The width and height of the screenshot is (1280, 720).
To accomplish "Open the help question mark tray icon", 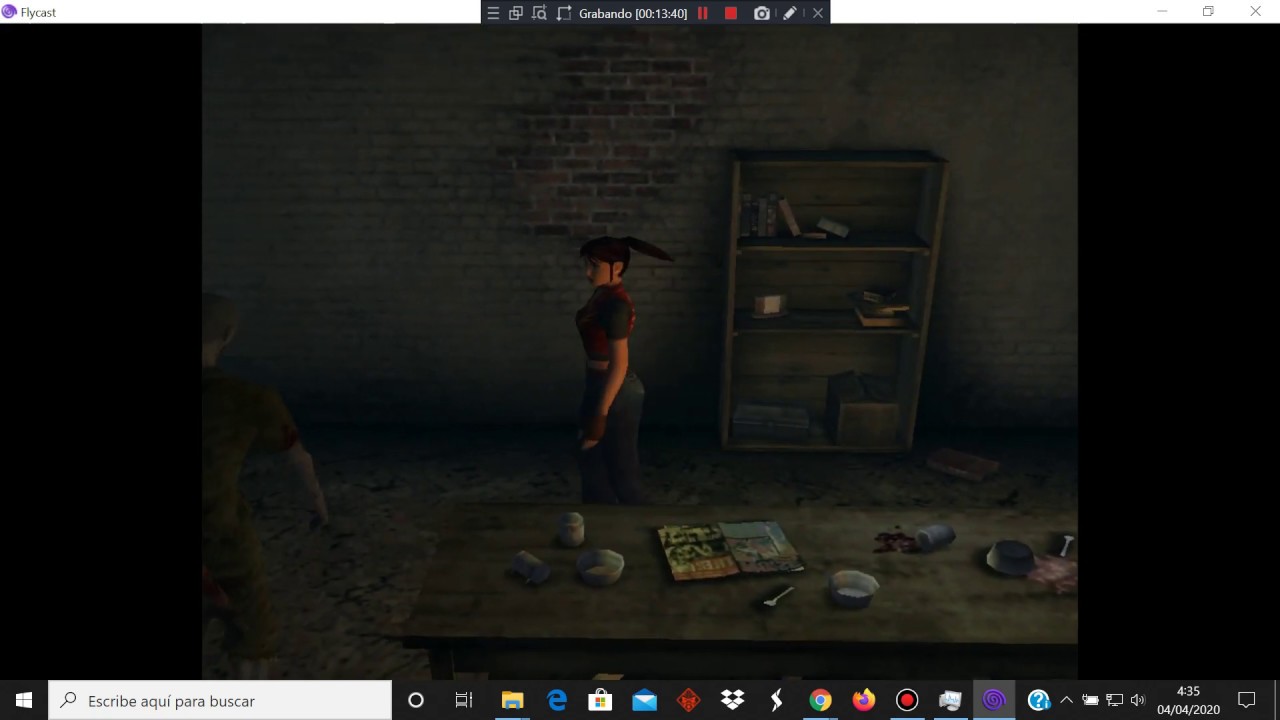I will coord(1039,701).
